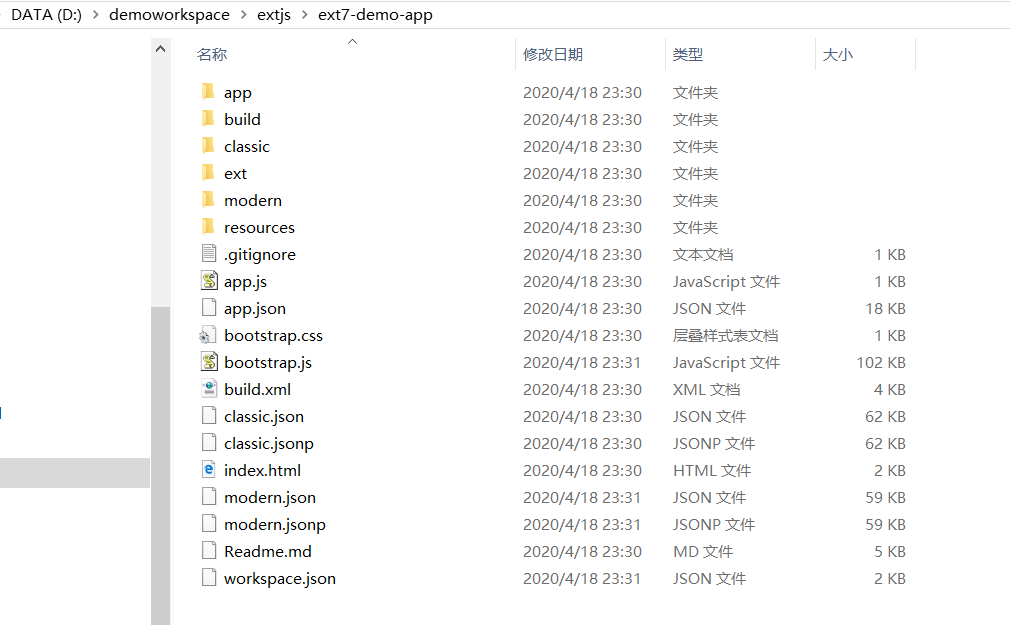
Task: Select the bootstrap.css stylesheet file icon
Action: point(207,335)
